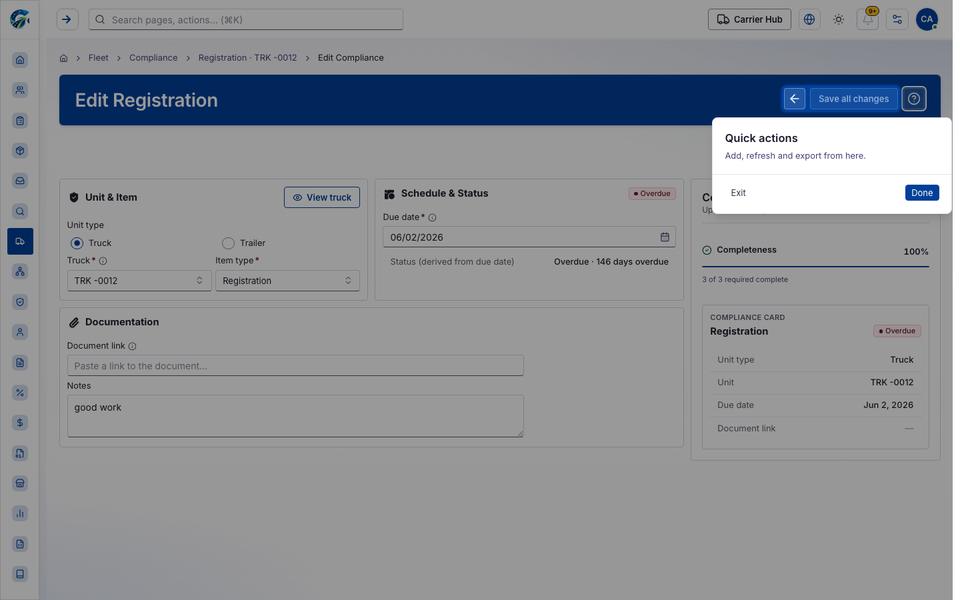
Task: Go to the Registration · TRK -0012 breadcrumb
Action: [247, 58]
